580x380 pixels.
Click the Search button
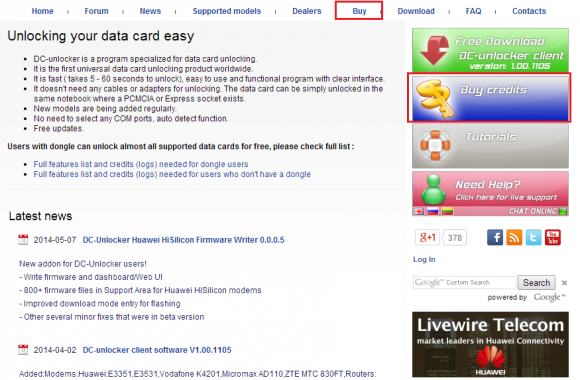point(536,283)
